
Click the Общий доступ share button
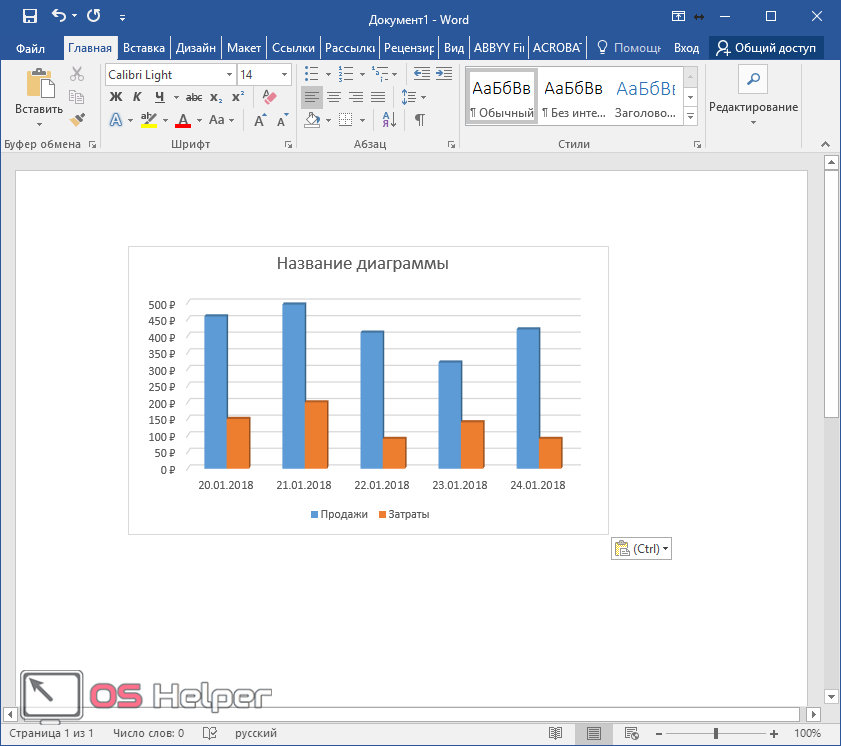(766, 48)
